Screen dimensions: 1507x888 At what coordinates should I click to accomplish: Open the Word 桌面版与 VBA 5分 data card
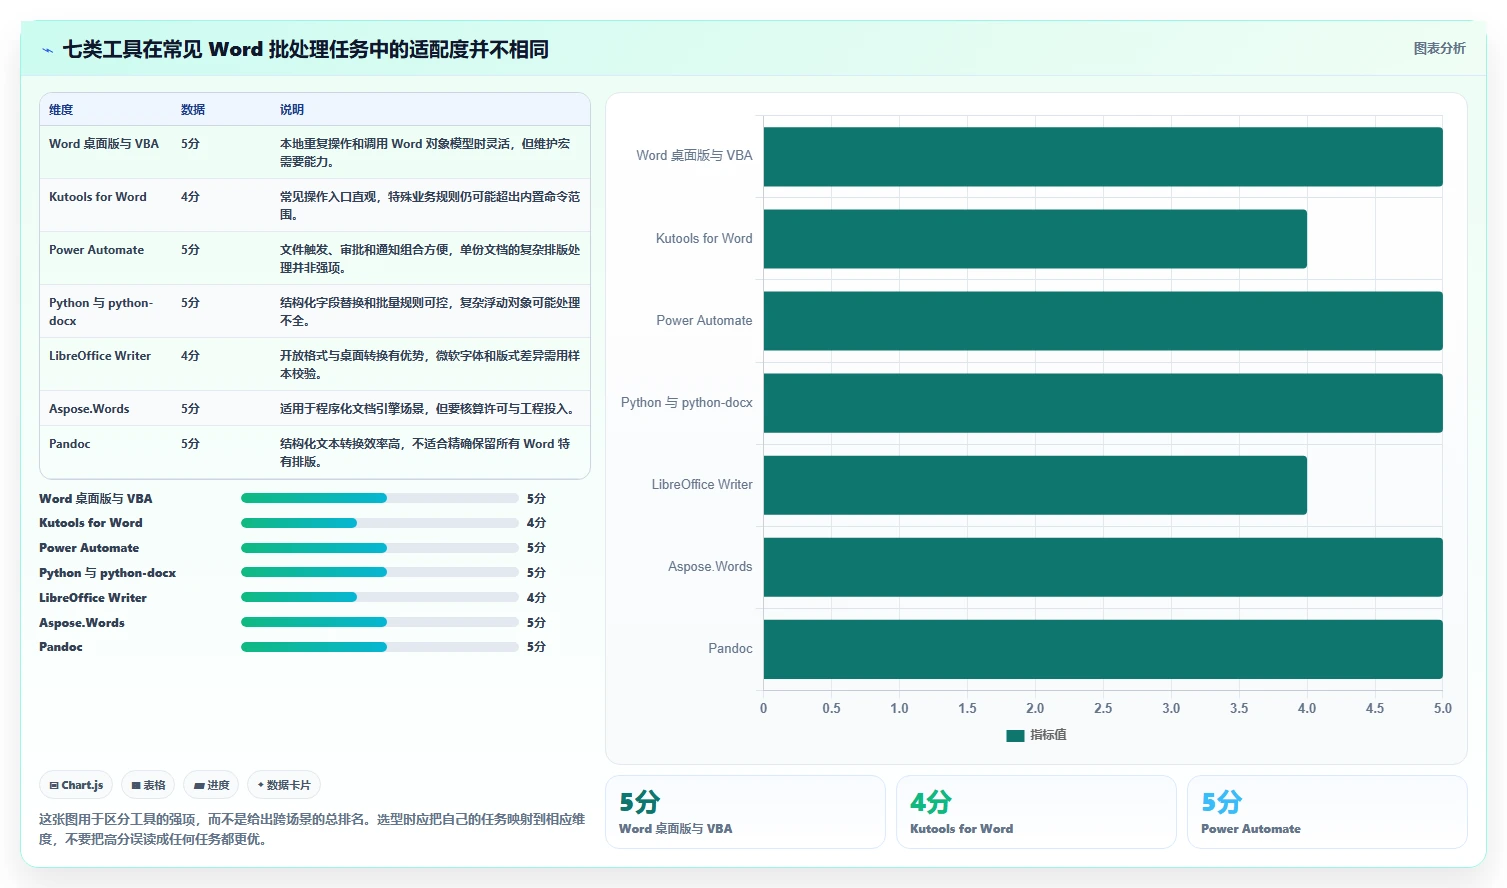[745, 812]
